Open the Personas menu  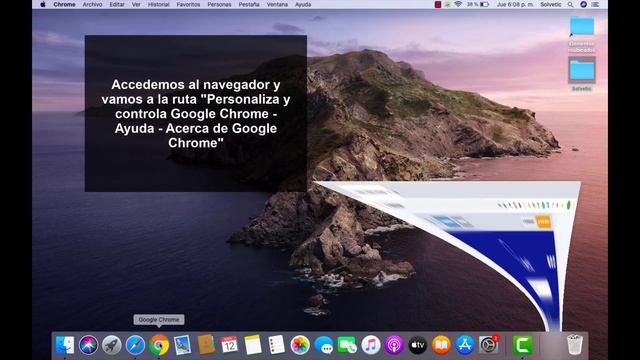click(x=219, y=4)
